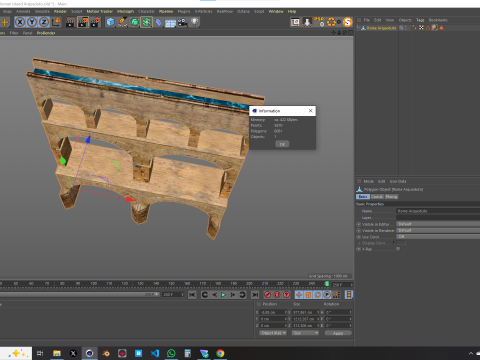Screen dimensions: 480x360
Task: Open Object Manager Bookmarks menu
Action: 438,20
